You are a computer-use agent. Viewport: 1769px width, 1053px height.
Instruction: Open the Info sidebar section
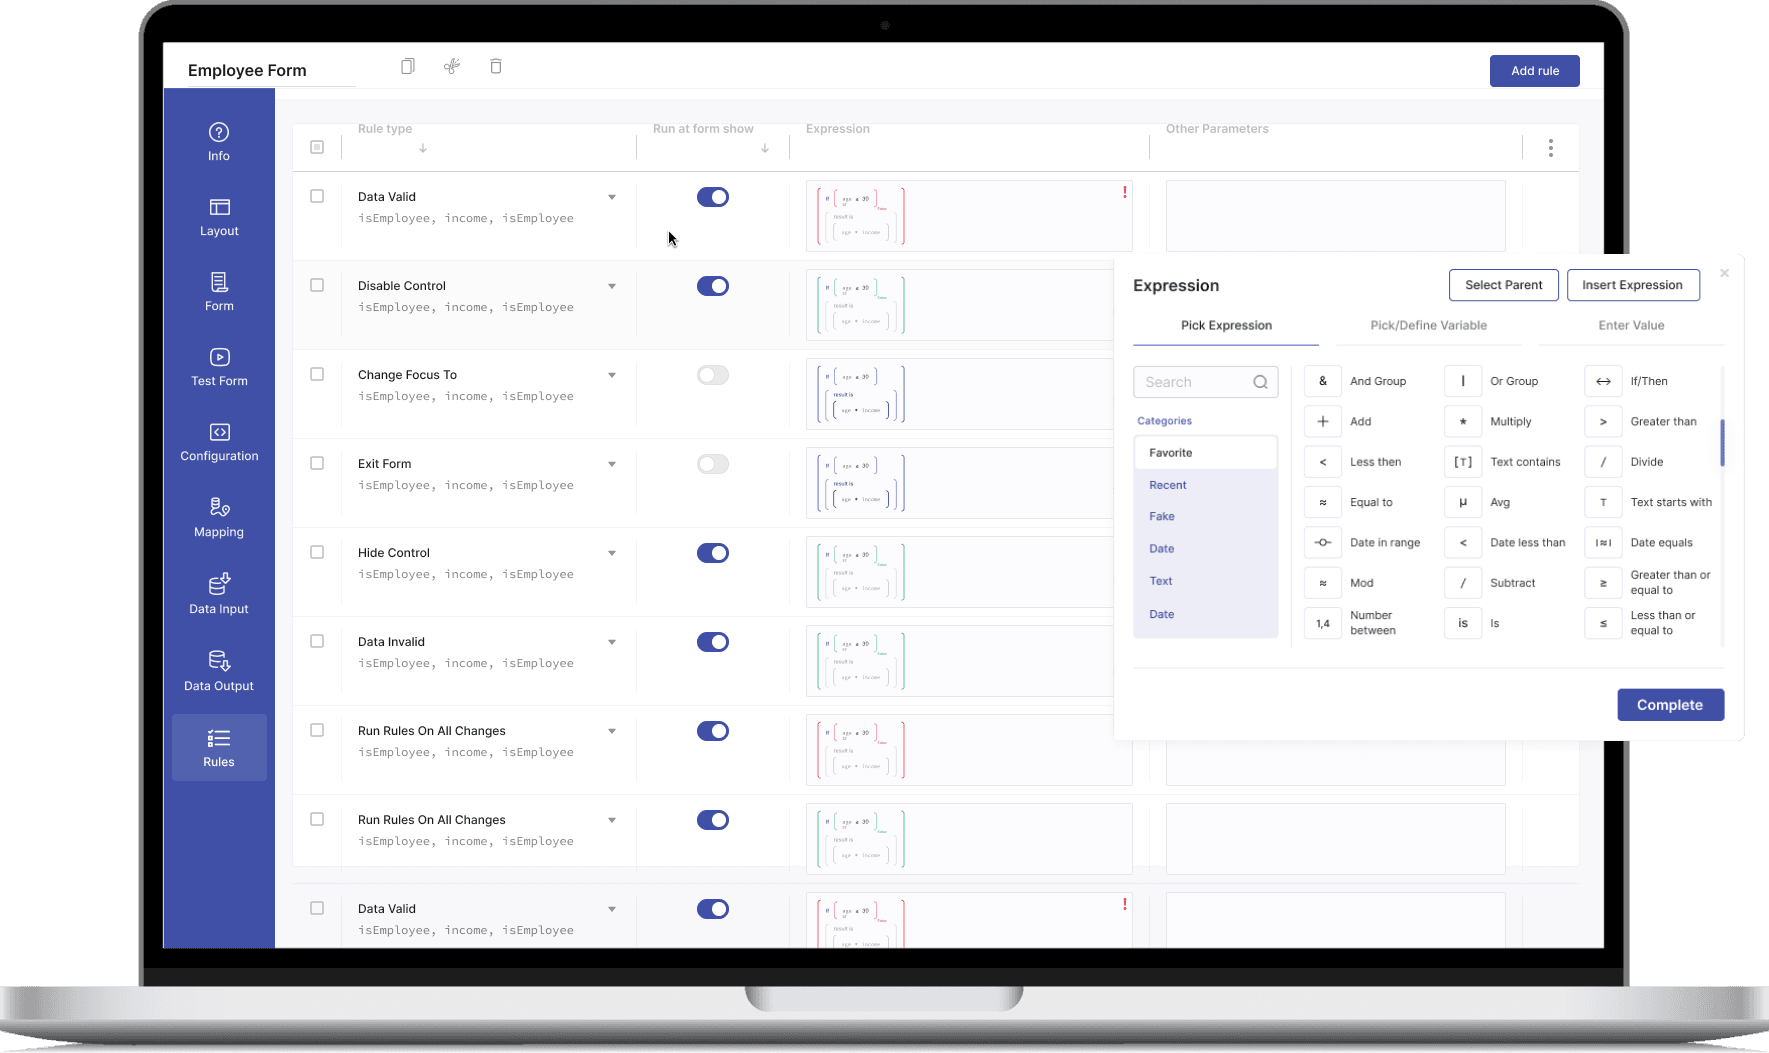point(219,142)
